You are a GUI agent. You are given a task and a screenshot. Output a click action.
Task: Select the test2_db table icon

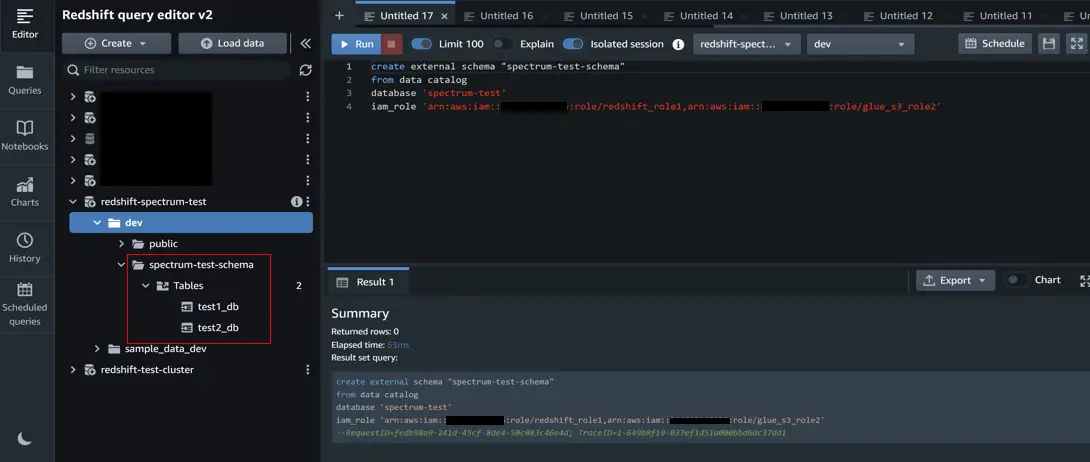coord(187,327)
